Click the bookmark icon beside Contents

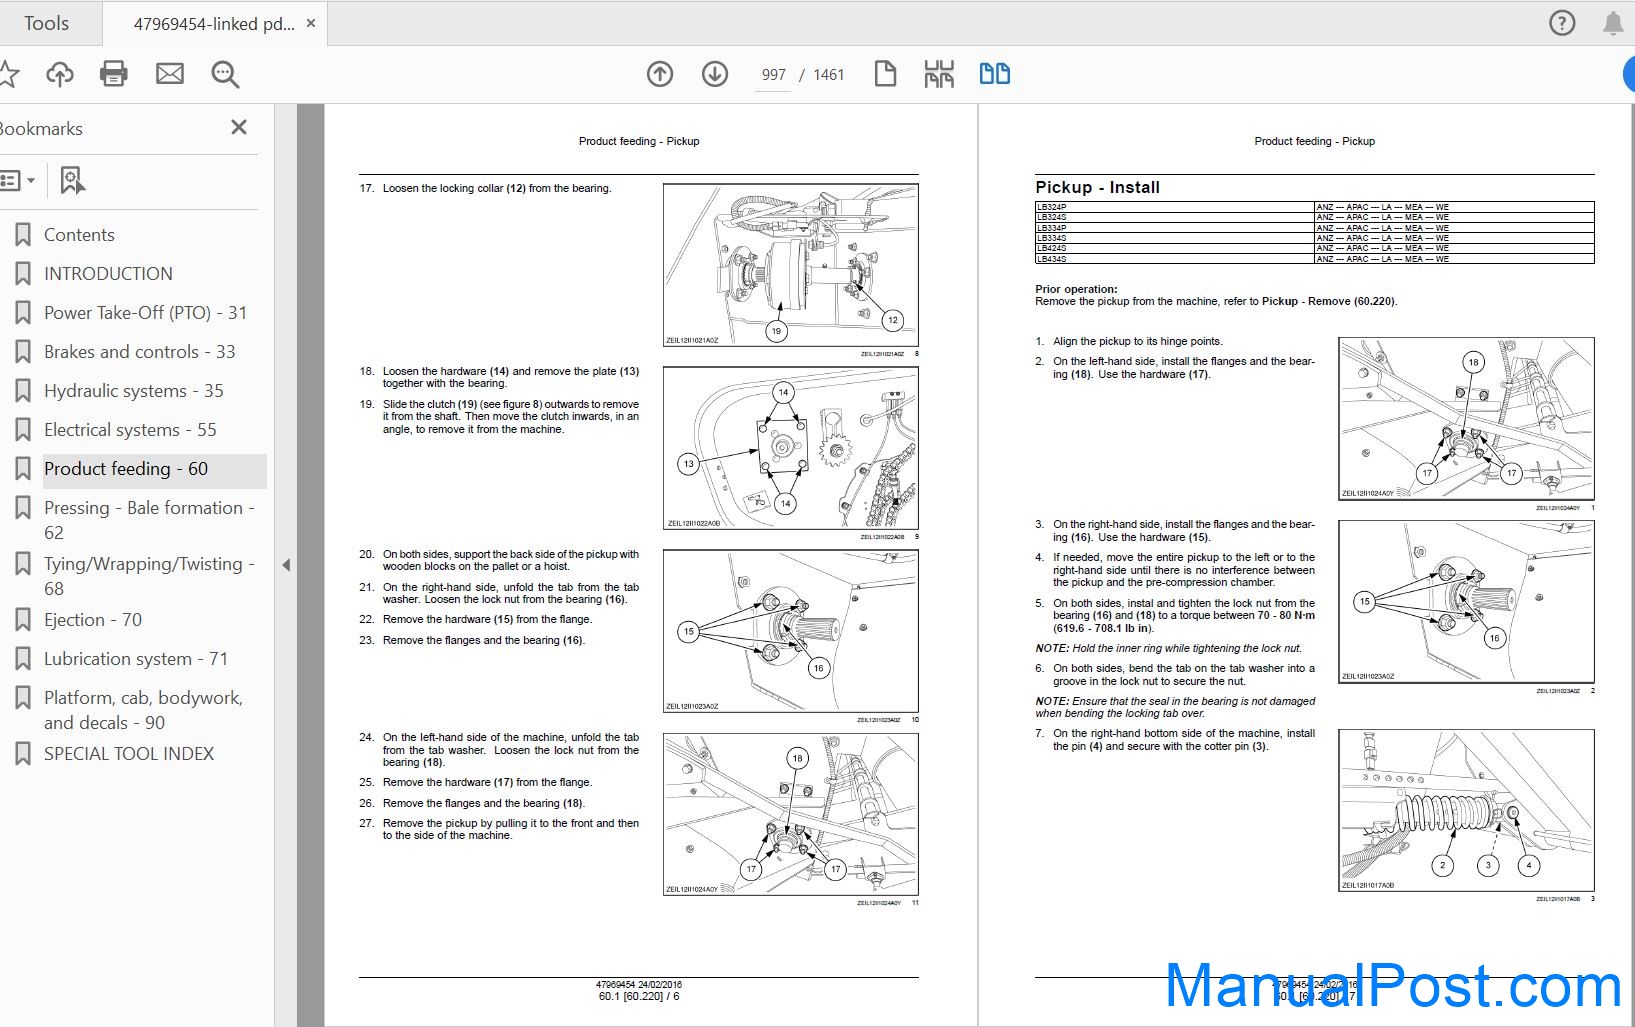tap(23, 235)
